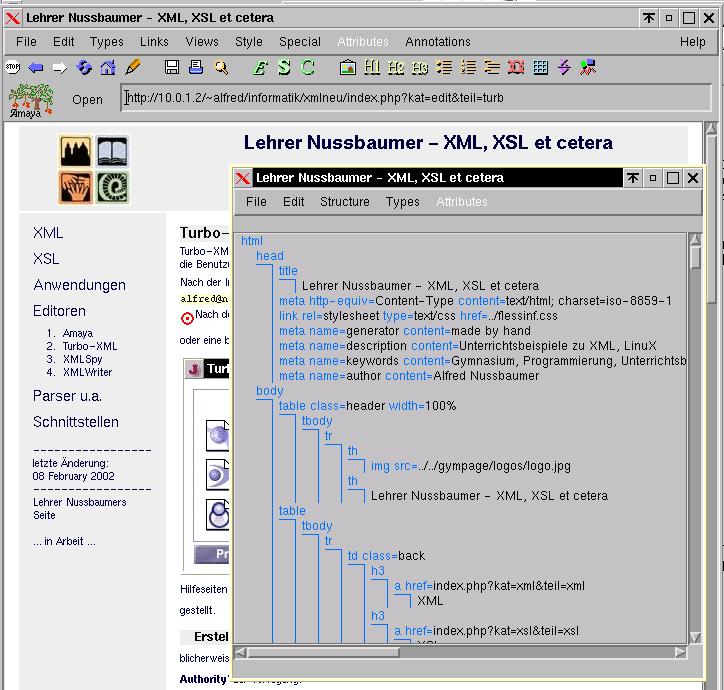Apply Heading 3 with the H3 icon
The width and height of the screenshot is (724, 690).
420,68
